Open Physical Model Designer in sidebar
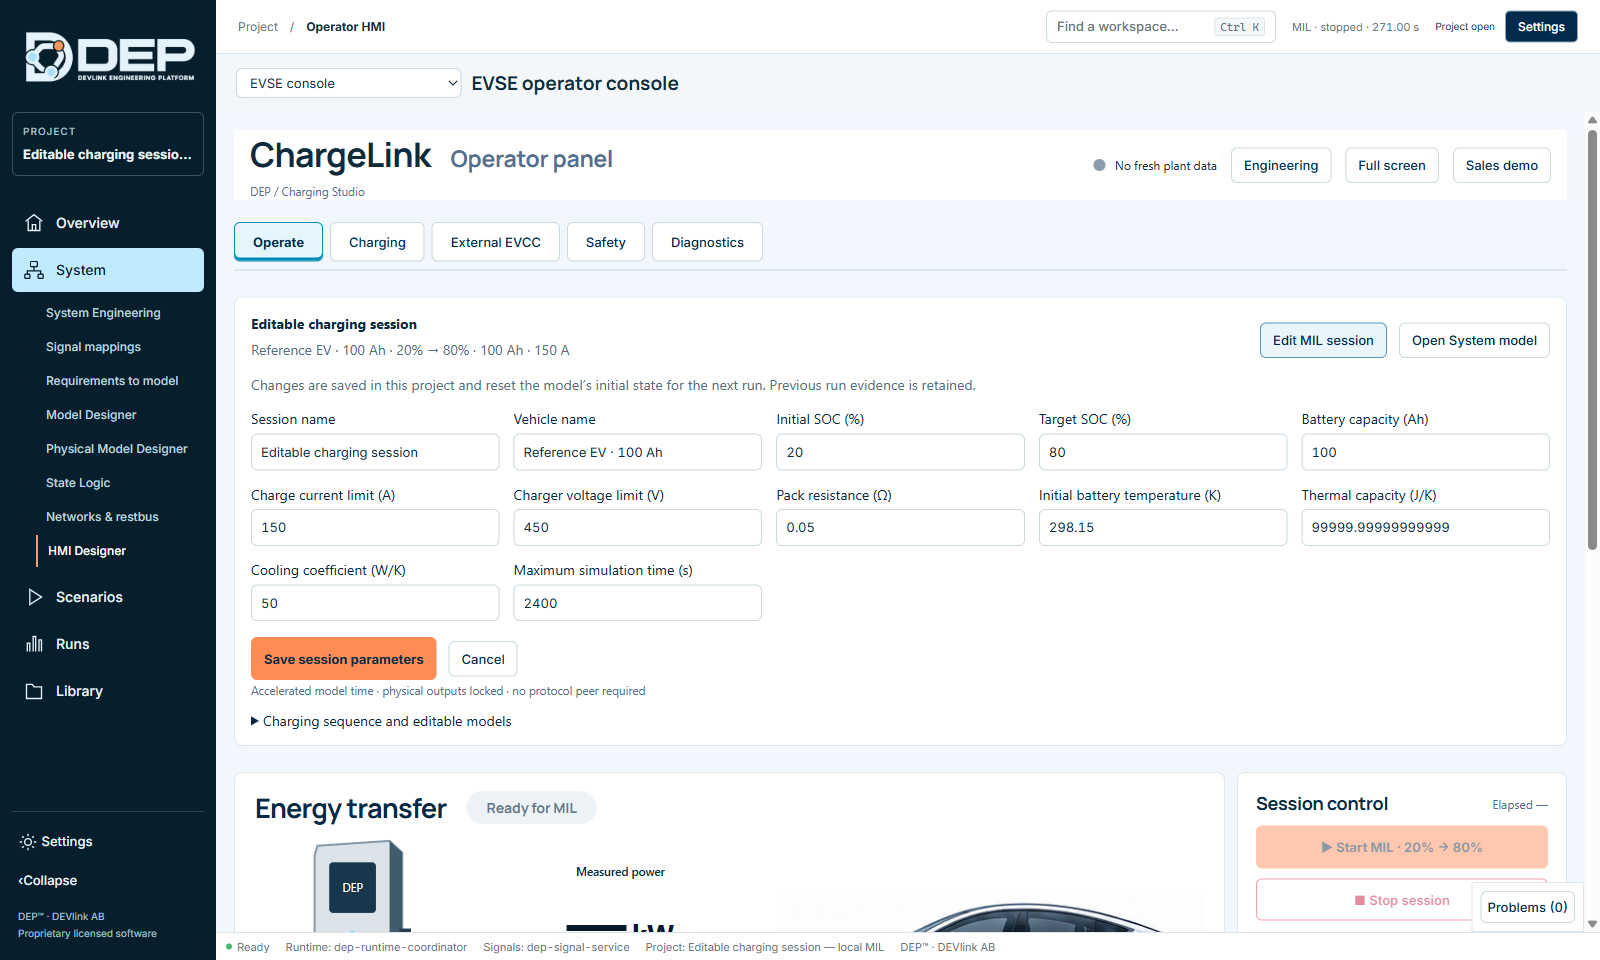This screenshot has width=1600, height=960. 116,449
